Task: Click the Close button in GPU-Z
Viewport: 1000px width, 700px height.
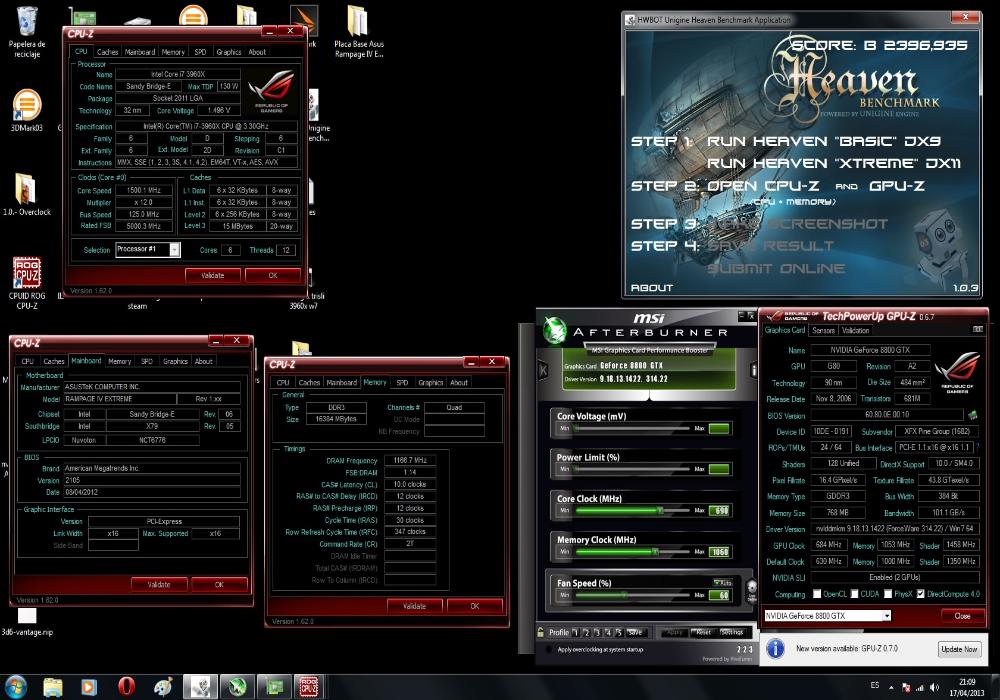Action: (962, 616)
